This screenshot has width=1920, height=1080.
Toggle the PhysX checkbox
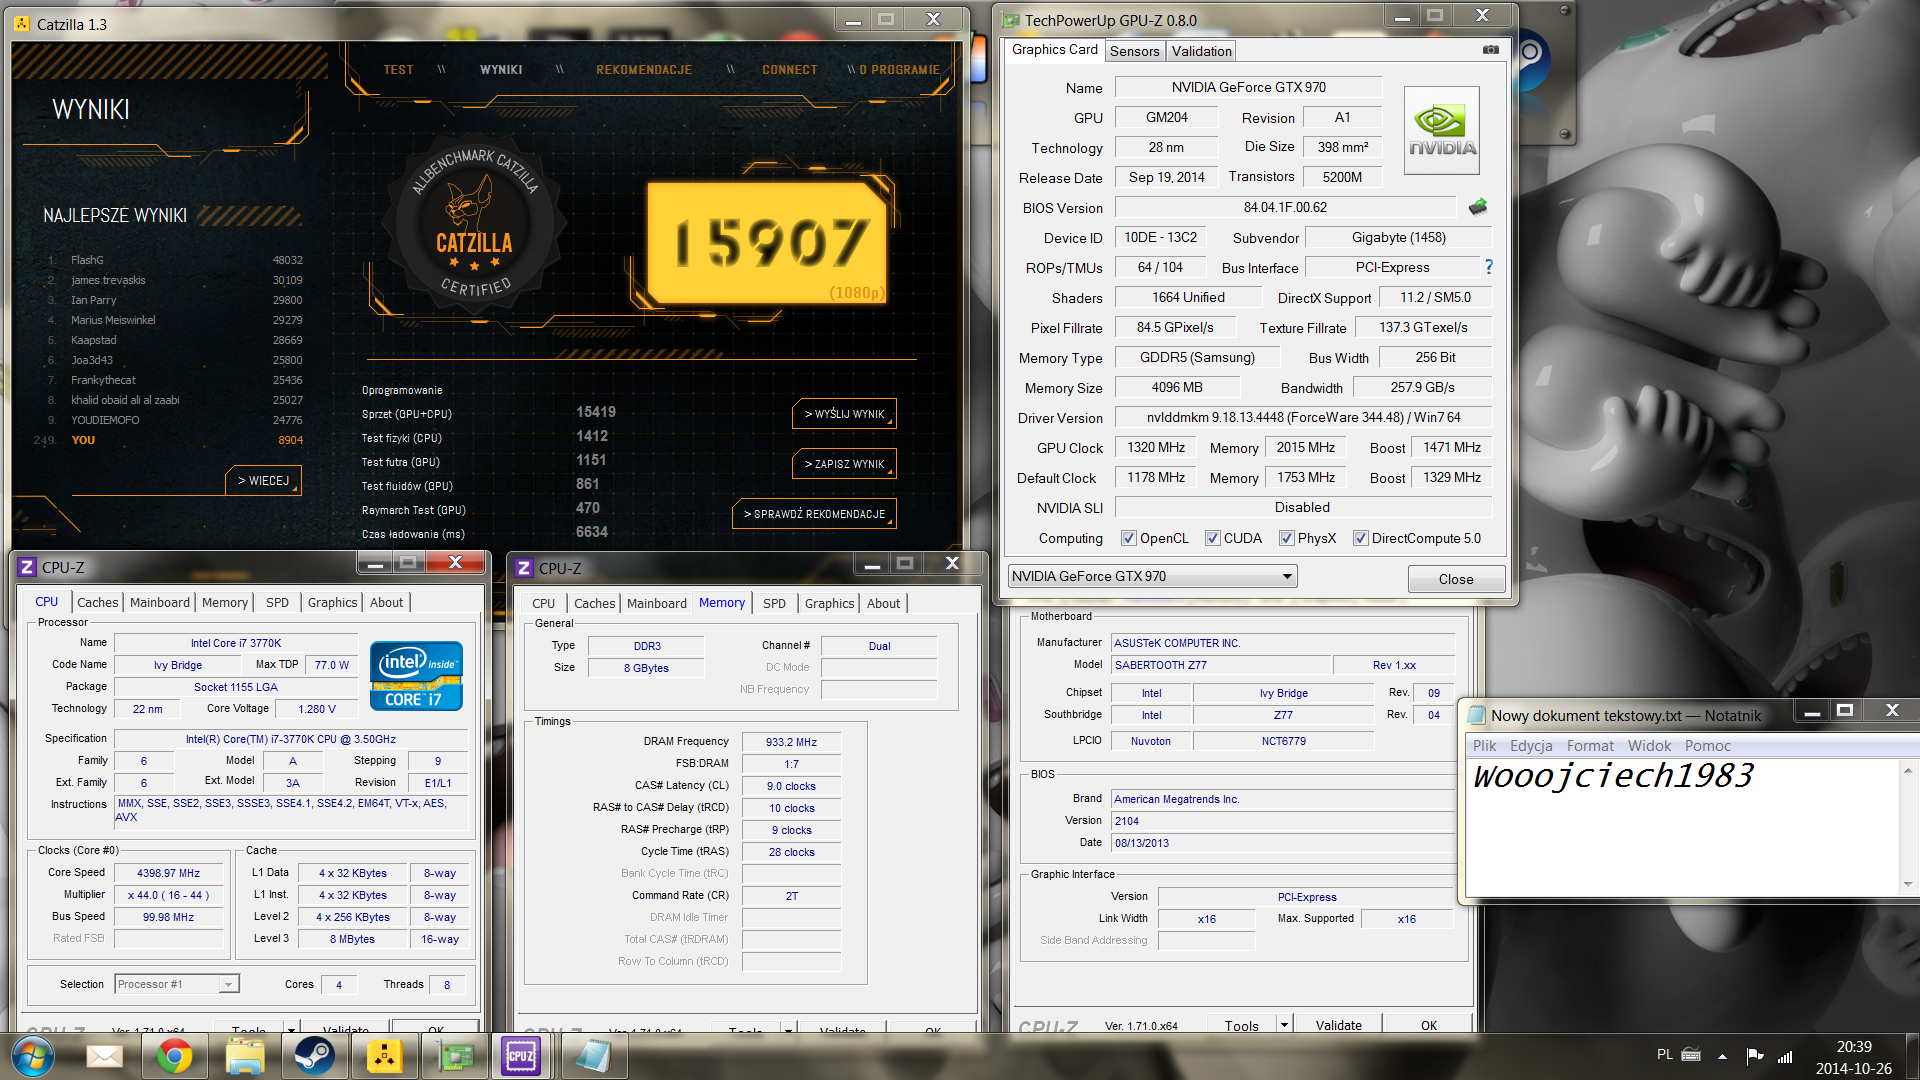click(x=1287, y=538)
